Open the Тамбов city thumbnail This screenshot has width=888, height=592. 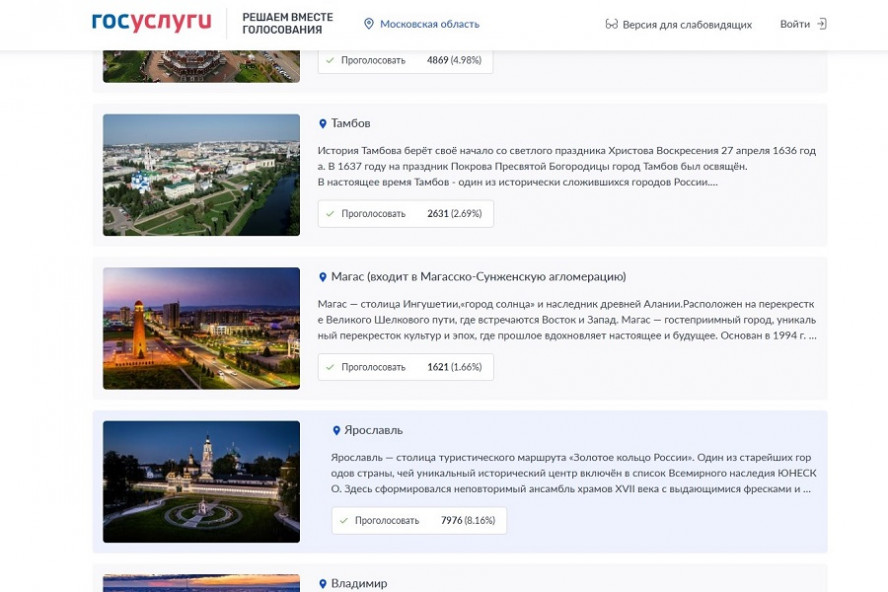click(x=202, y=175)
